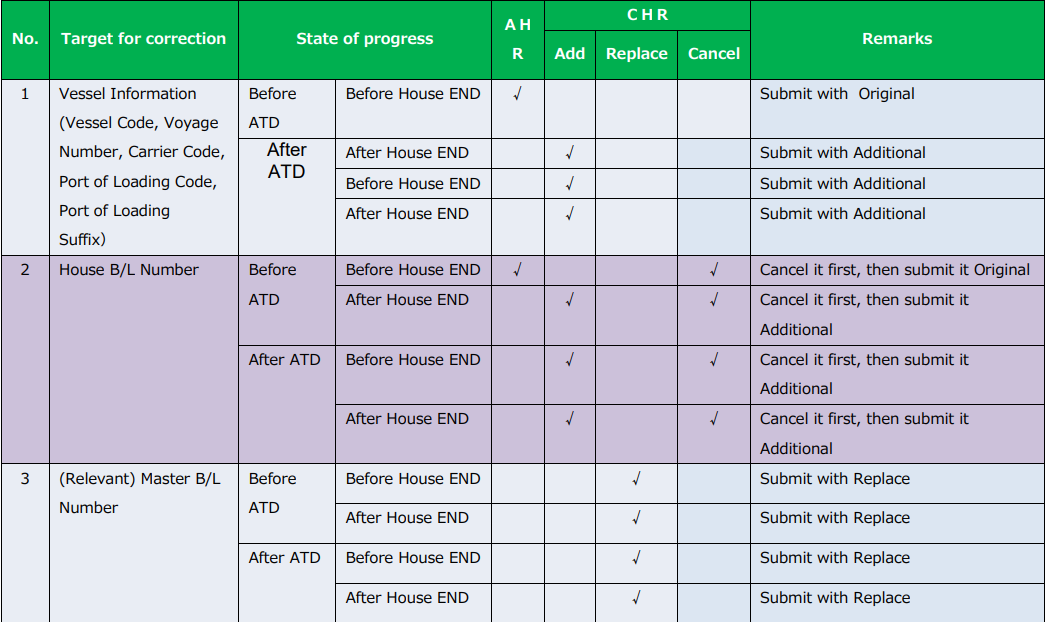Click row number 2 cell
The height and width of the screenshot is (622, 1045).
[x=25, y=270]
